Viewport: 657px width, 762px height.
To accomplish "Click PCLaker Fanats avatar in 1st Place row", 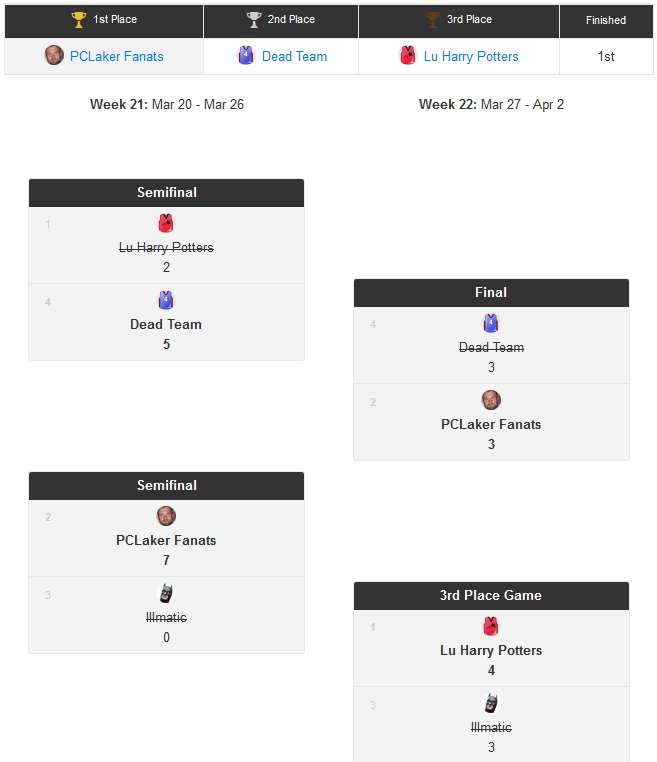I will coord(54,56).
